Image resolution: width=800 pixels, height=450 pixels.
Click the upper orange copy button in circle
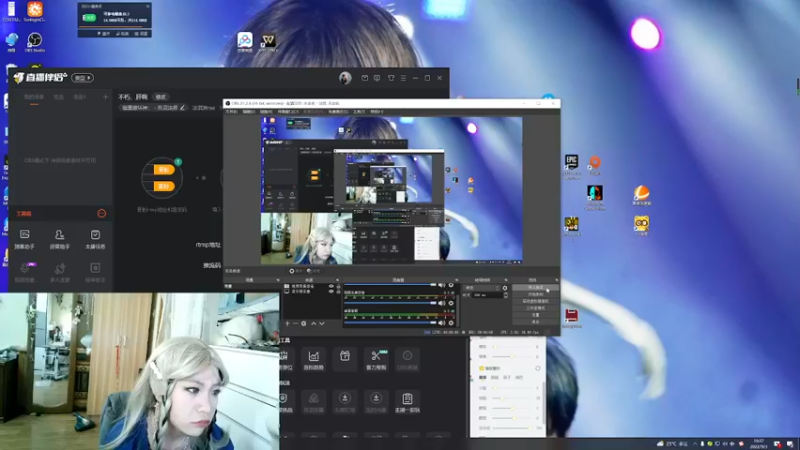(164, 170)
